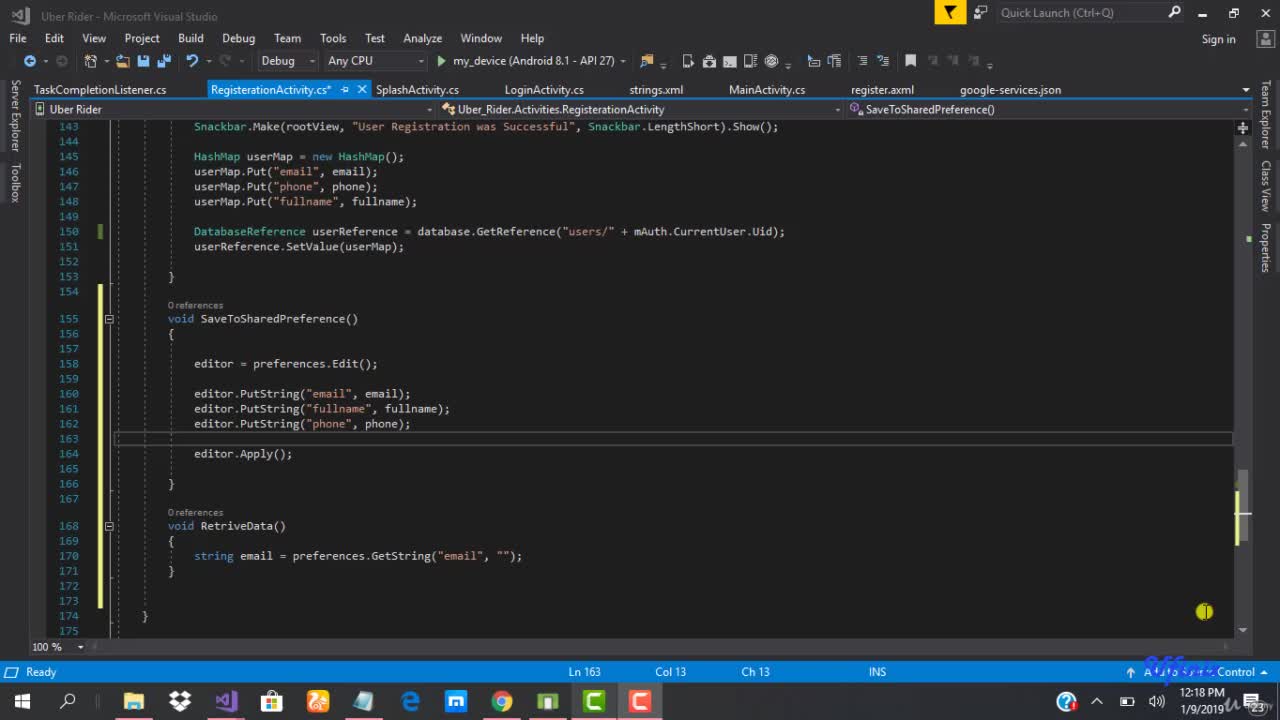Collapse the RetriveData method outline

click(x=109, y=526)
